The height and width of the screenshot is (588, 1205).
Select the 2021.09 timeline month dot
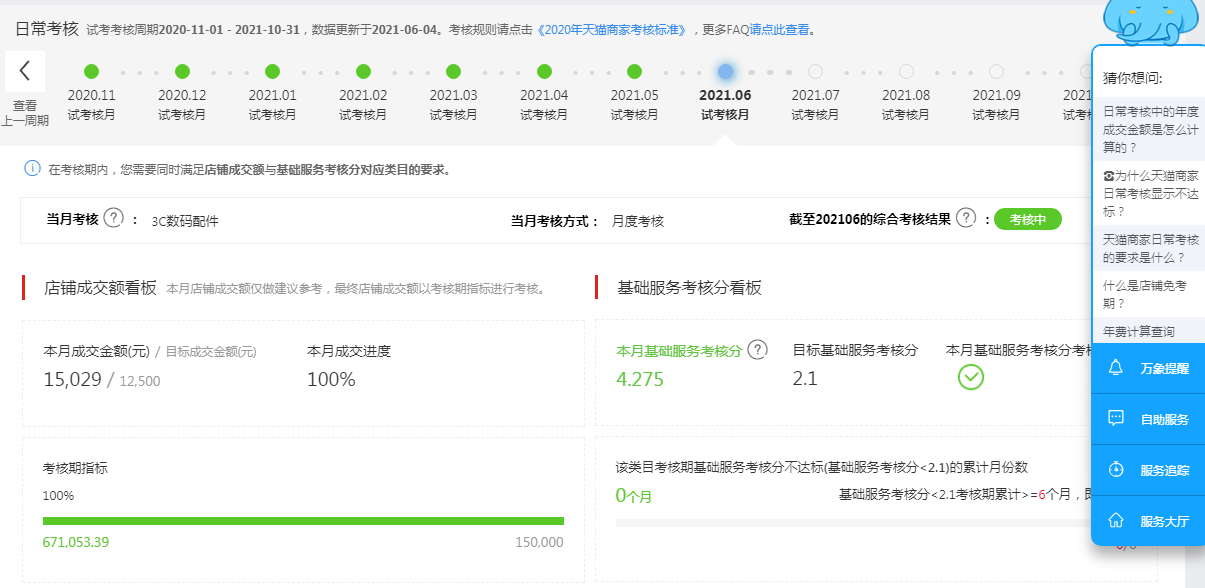click(x=996, y=71)
